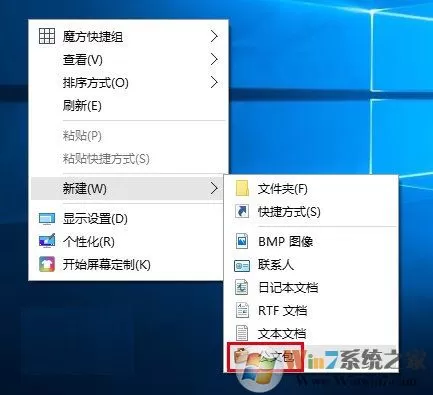Open the 排序方式(O) menu entry

point(128,83)
